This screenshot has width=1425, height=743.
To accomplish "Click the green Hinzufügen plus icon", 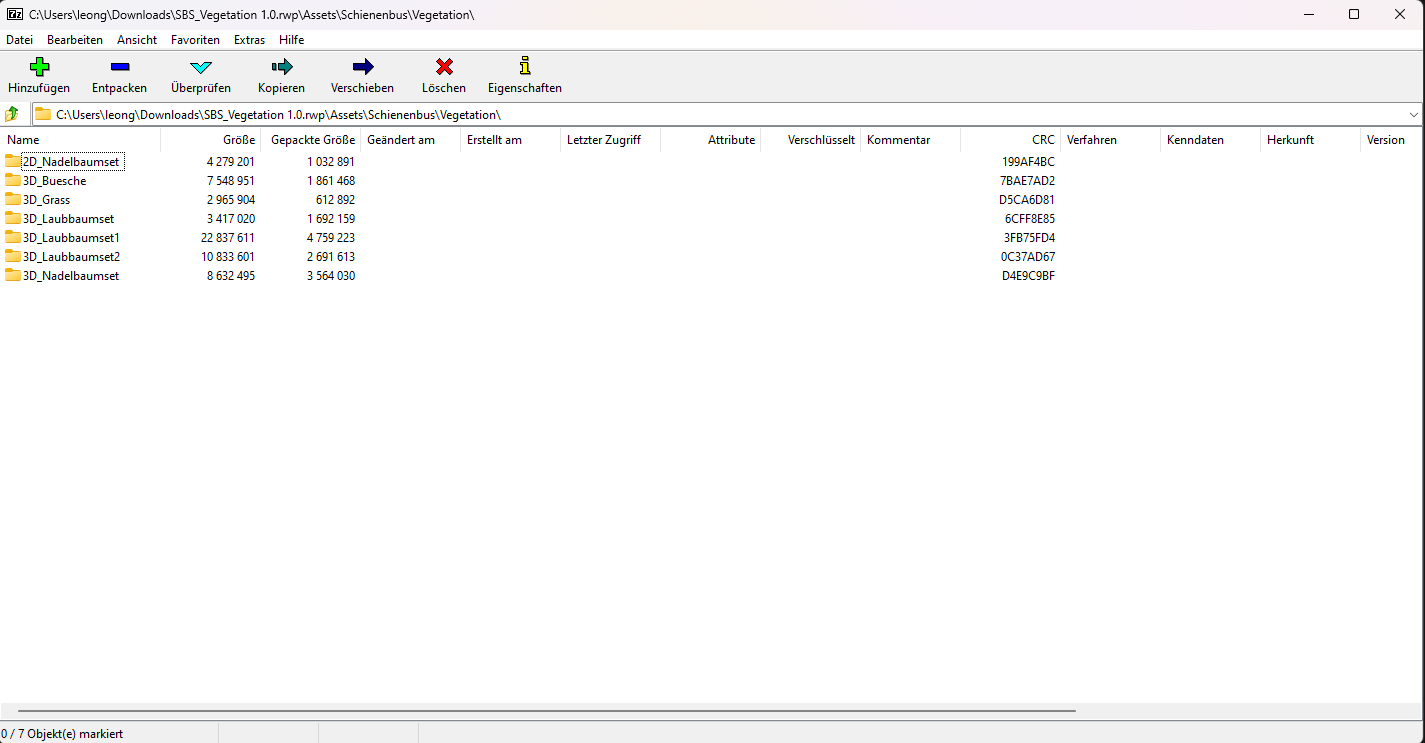I will [x=39, y=67].
